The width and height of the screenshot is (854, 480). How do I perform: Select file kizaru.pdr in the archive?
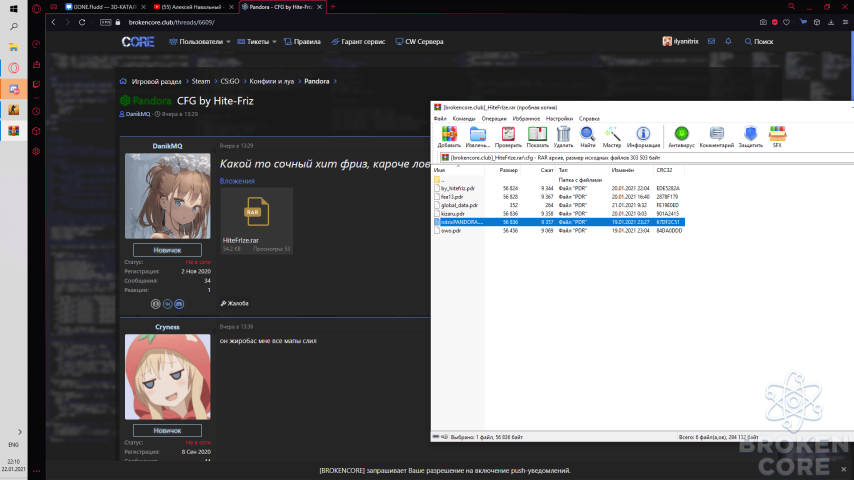click(453, 214)
